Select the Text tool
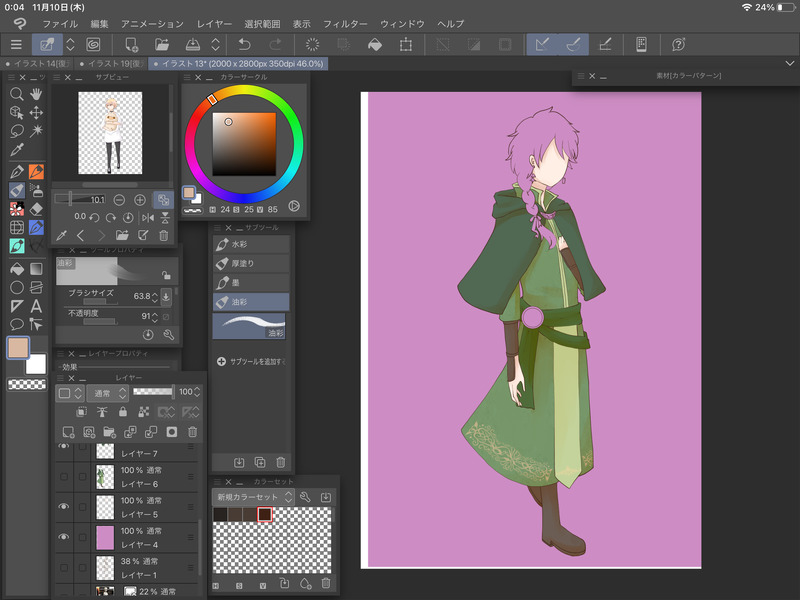 [36, 306]
